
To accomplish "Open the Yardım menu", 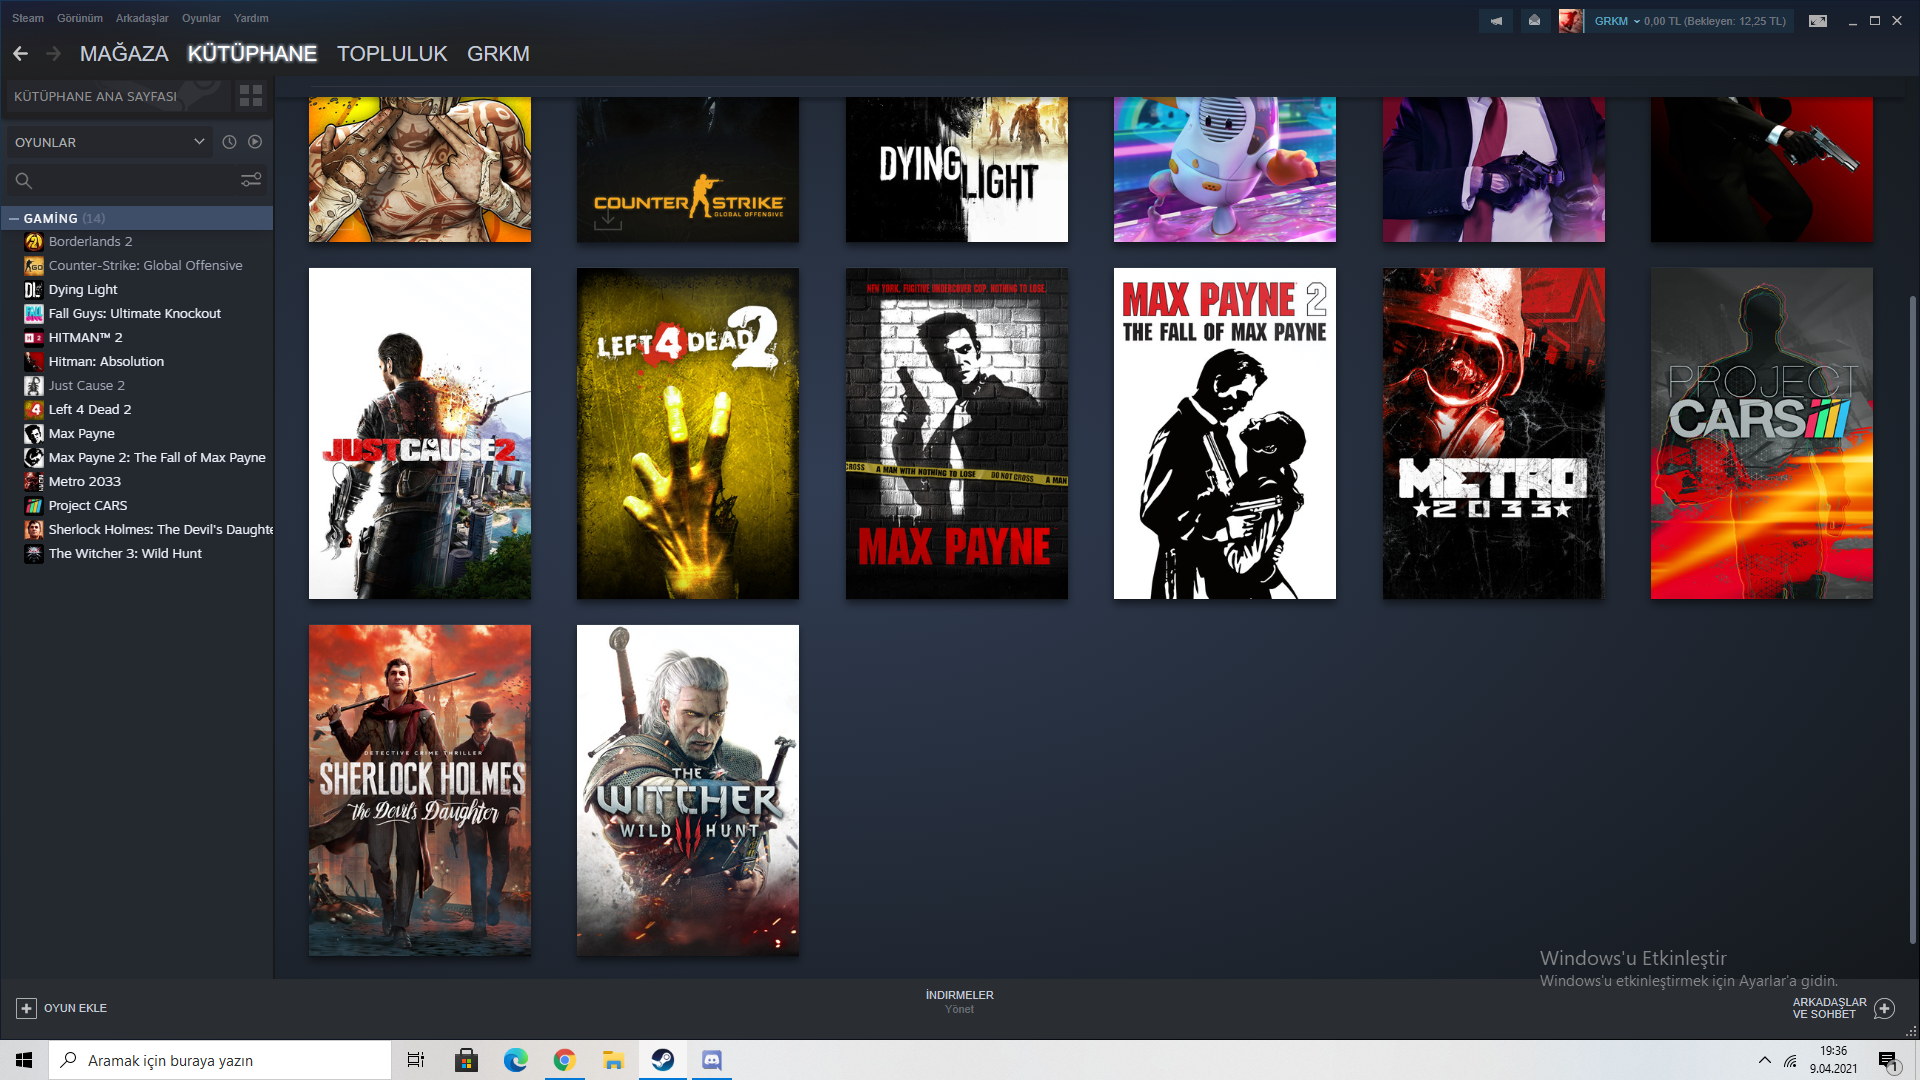I will pyautogui.click(x=251, y=18).
